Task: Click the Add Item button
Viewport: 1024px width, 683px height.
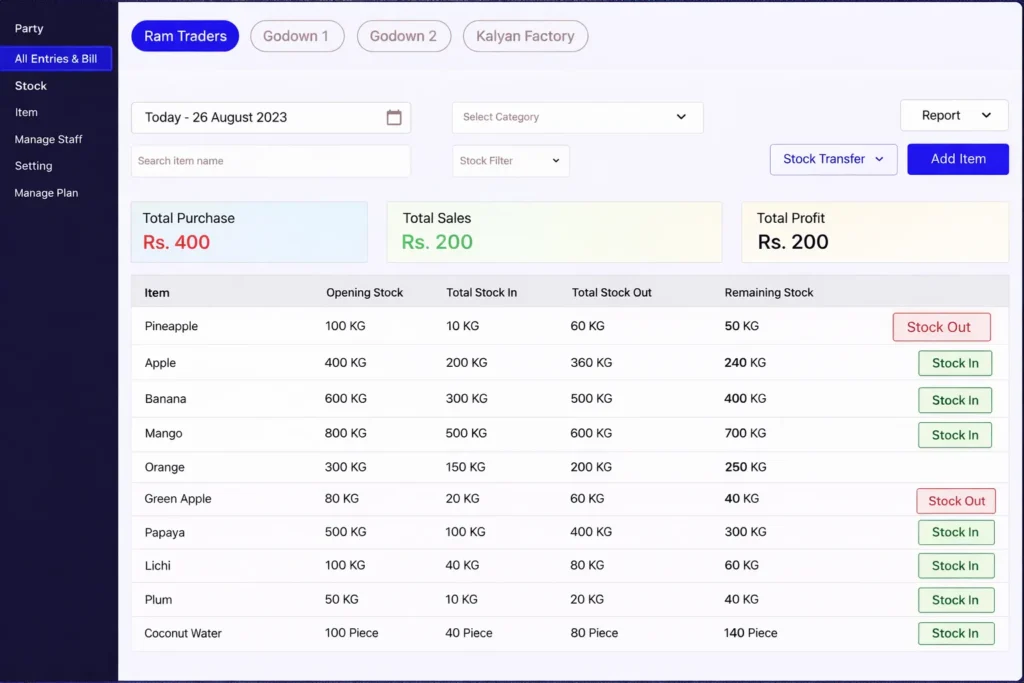Action: pos(957,159)
